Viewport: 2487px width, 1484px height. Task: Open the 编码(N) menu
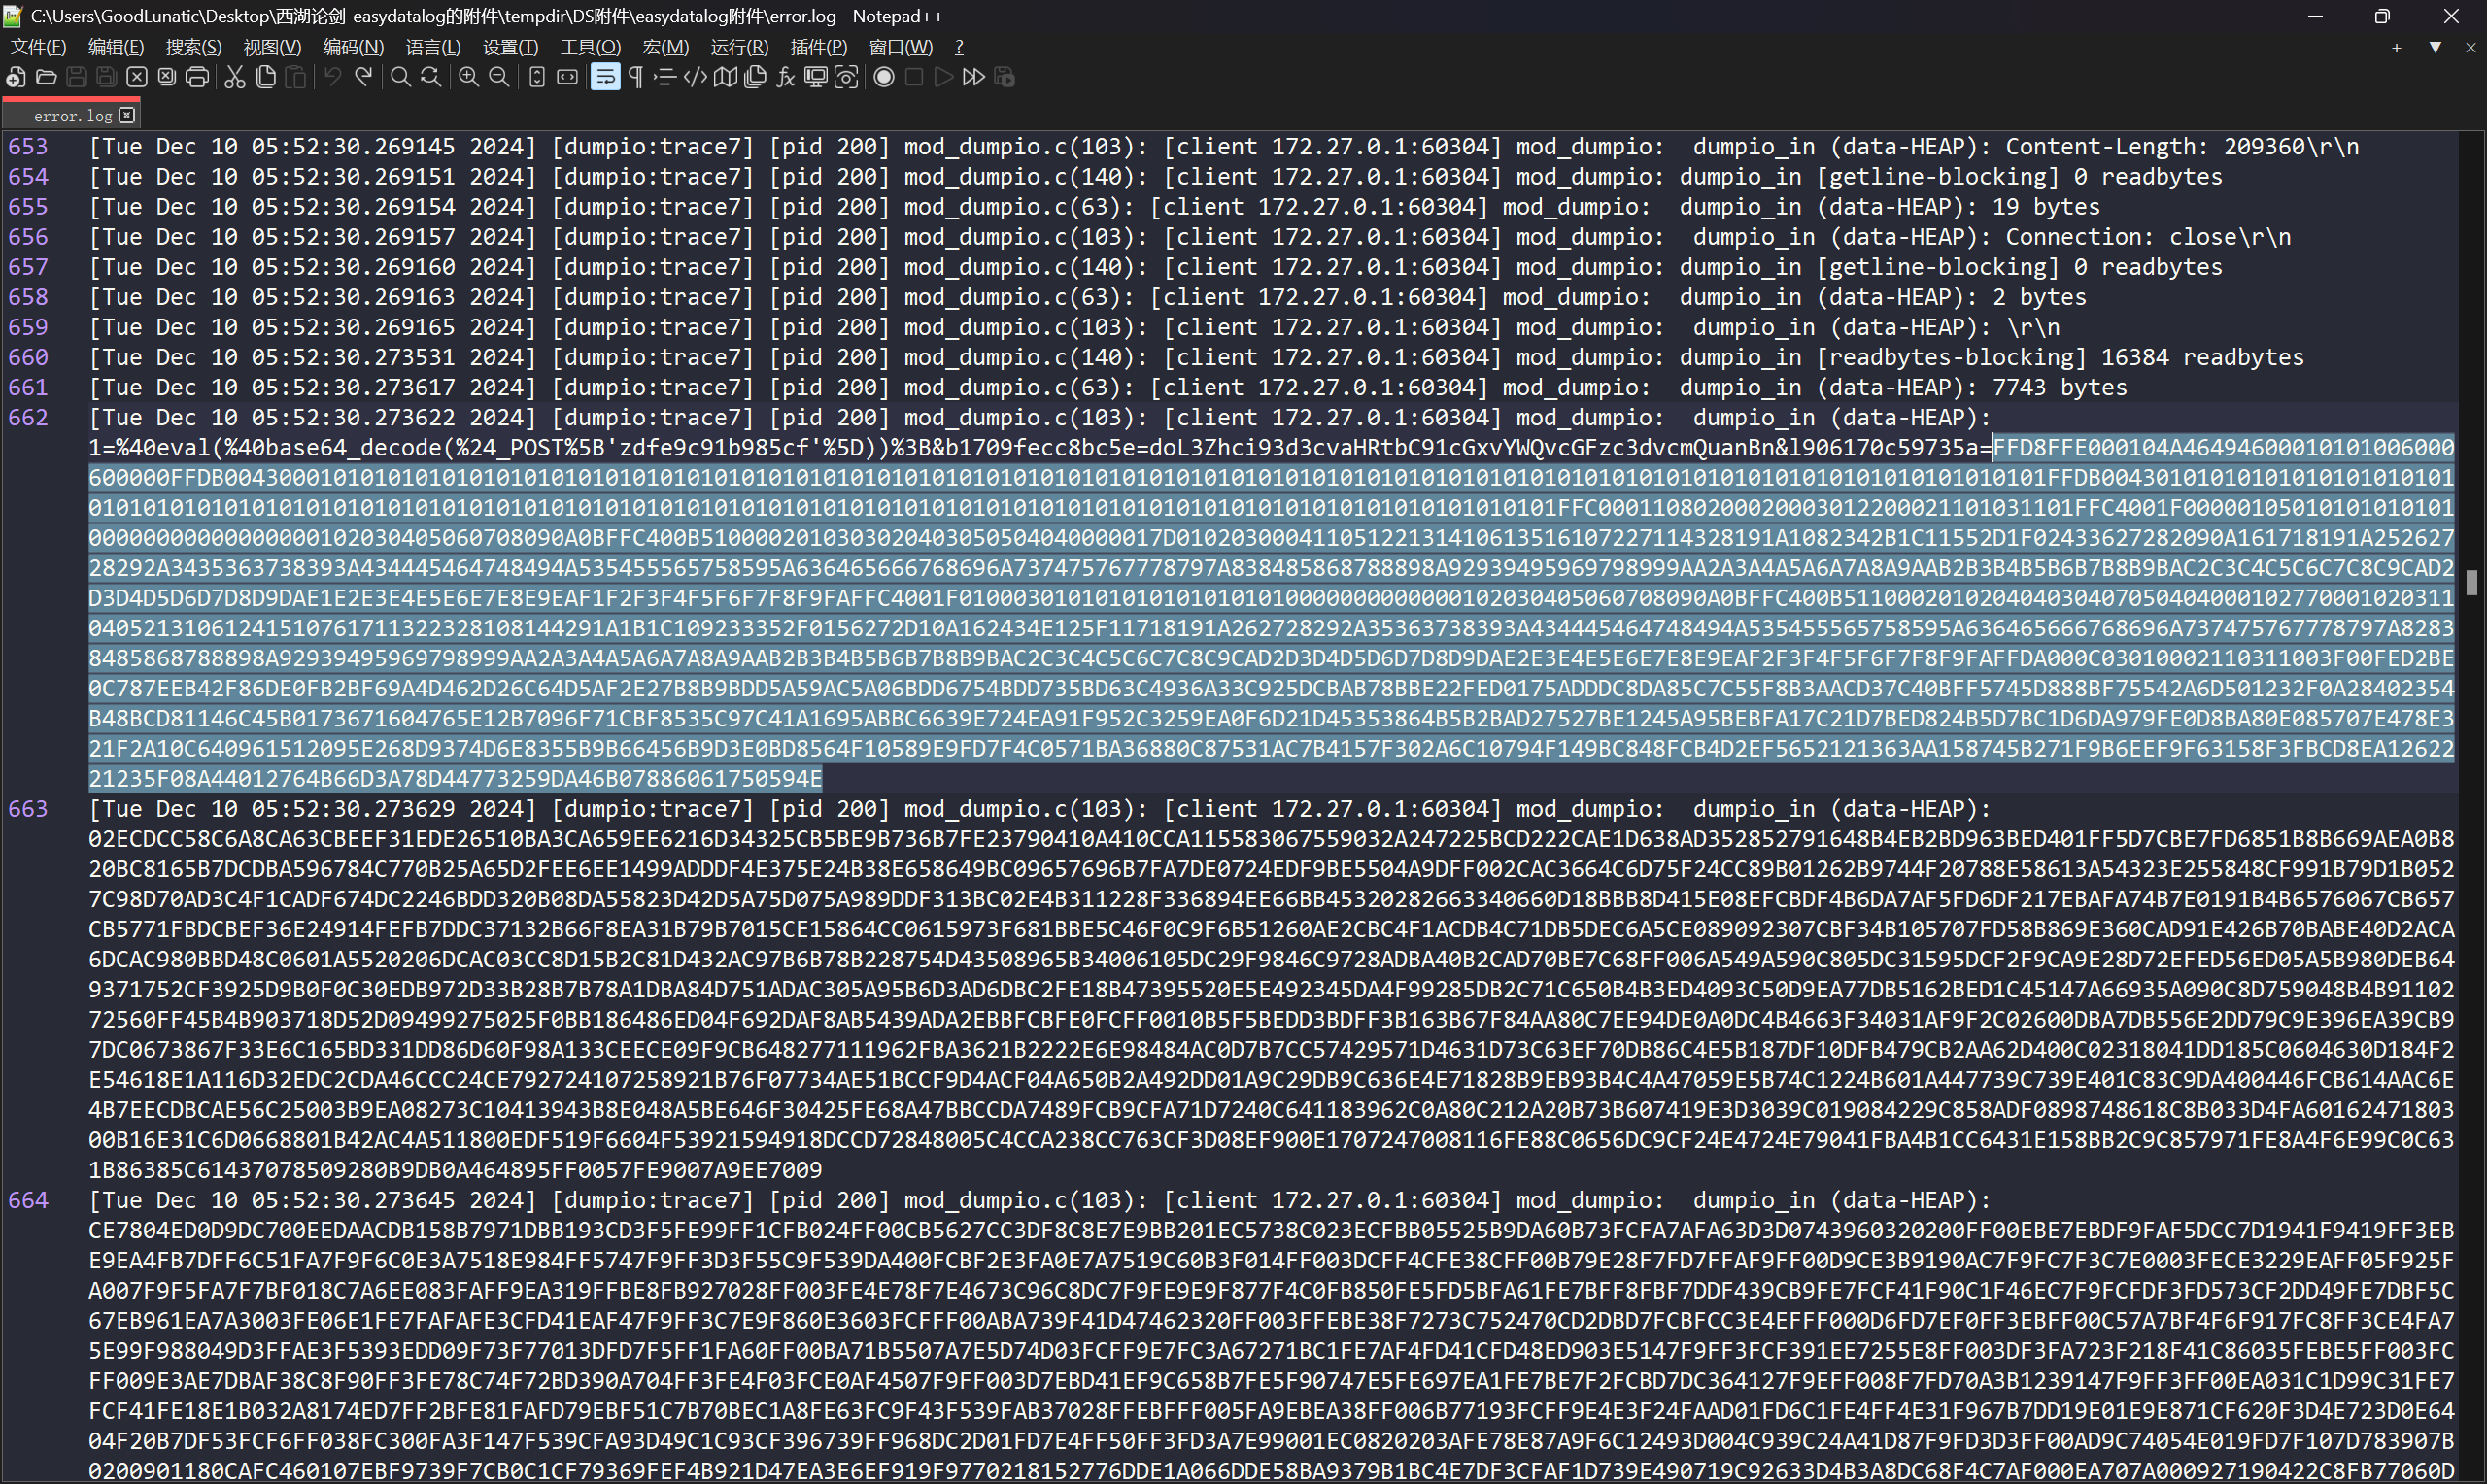(353, 47)
